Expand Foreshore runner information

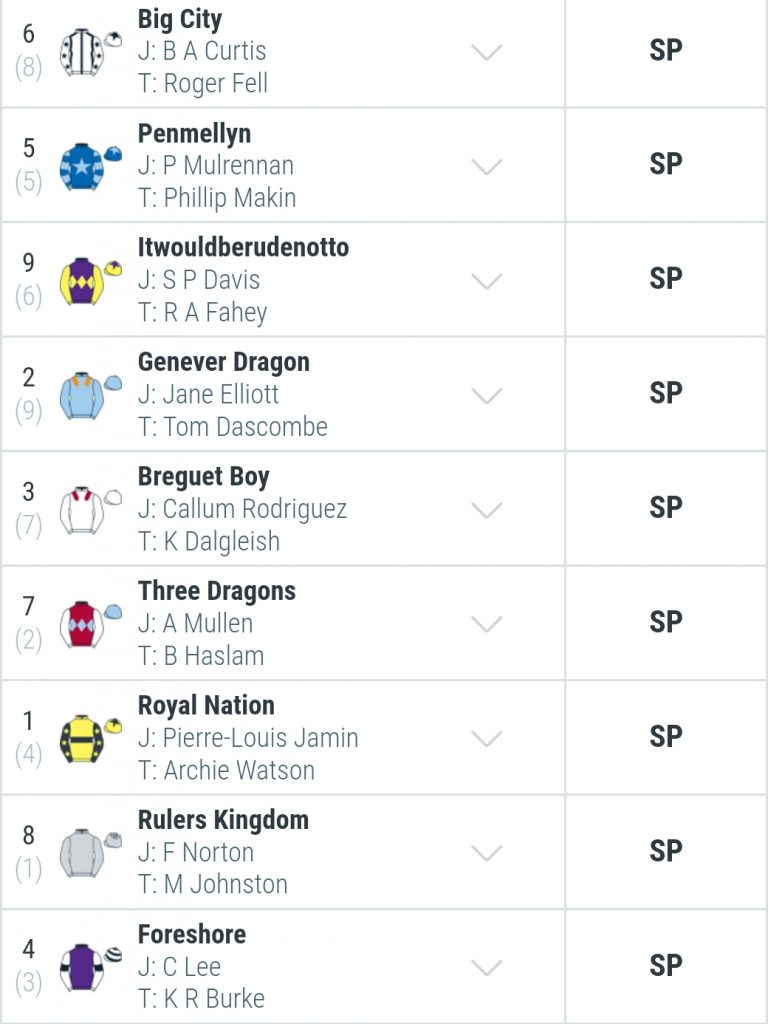[487, 967]
